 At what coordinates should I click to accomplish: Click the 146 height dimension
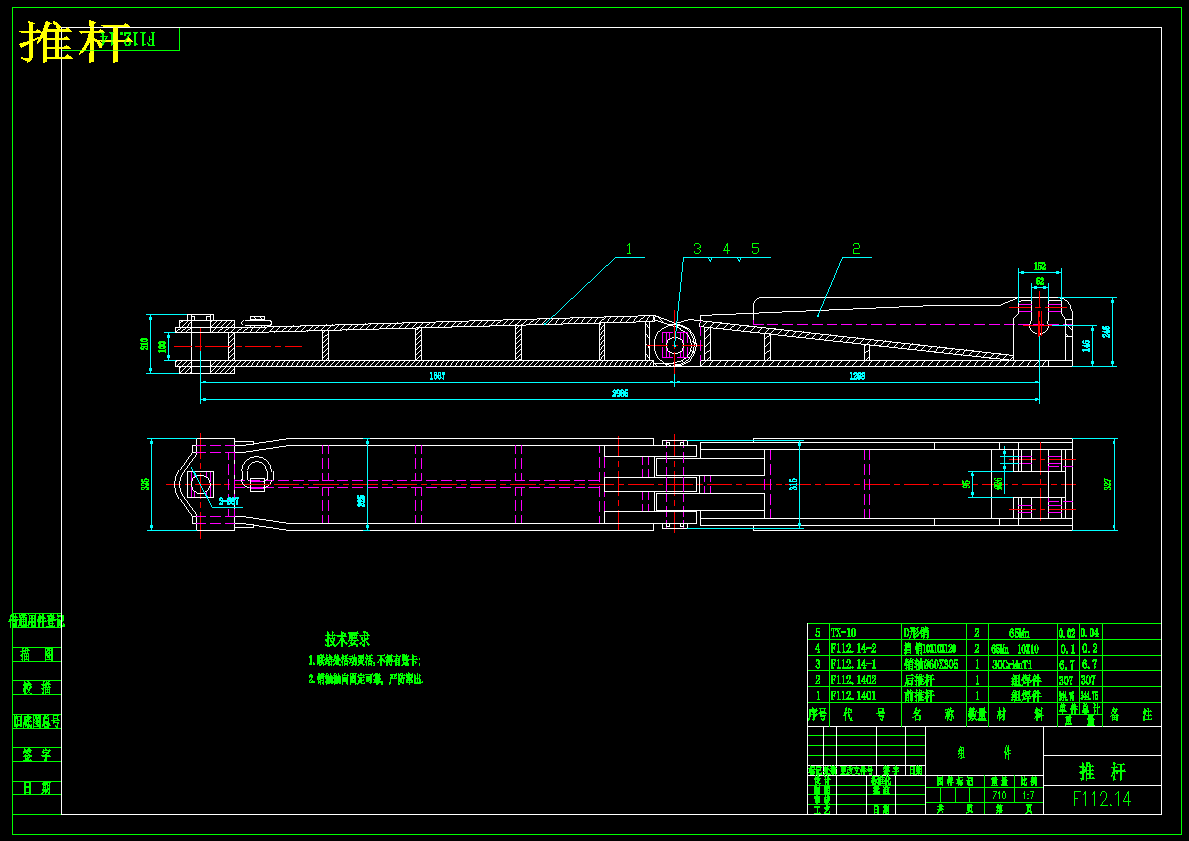(x=1086, y=345)
